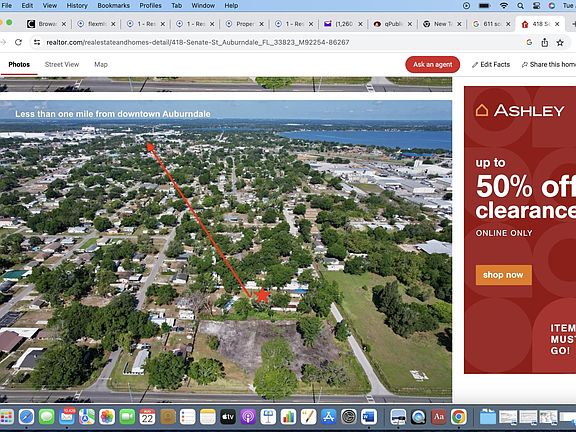Open the Window menu
This screenshot has height=432, width=576.
click(x=203, y=6)
